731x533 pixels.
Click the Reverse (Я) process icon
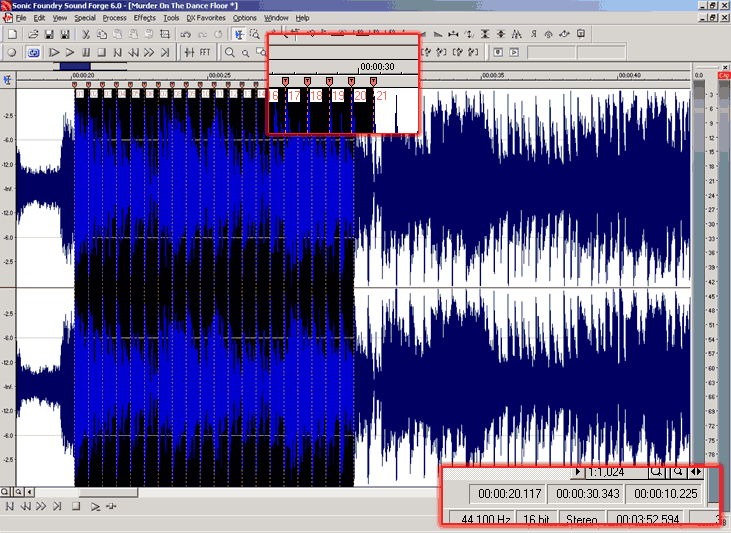pyautogui.click(x=533, y=34)
